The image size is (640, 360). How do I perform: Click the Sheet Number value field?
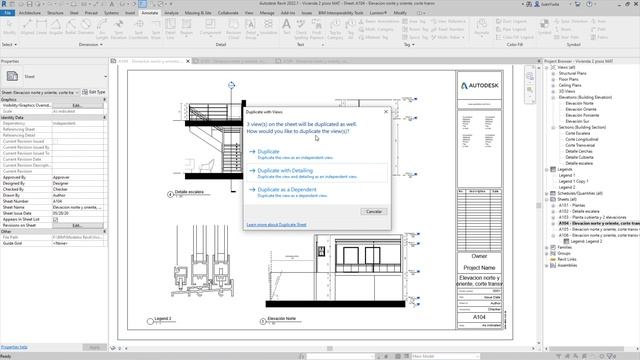(x=78, y=201)
